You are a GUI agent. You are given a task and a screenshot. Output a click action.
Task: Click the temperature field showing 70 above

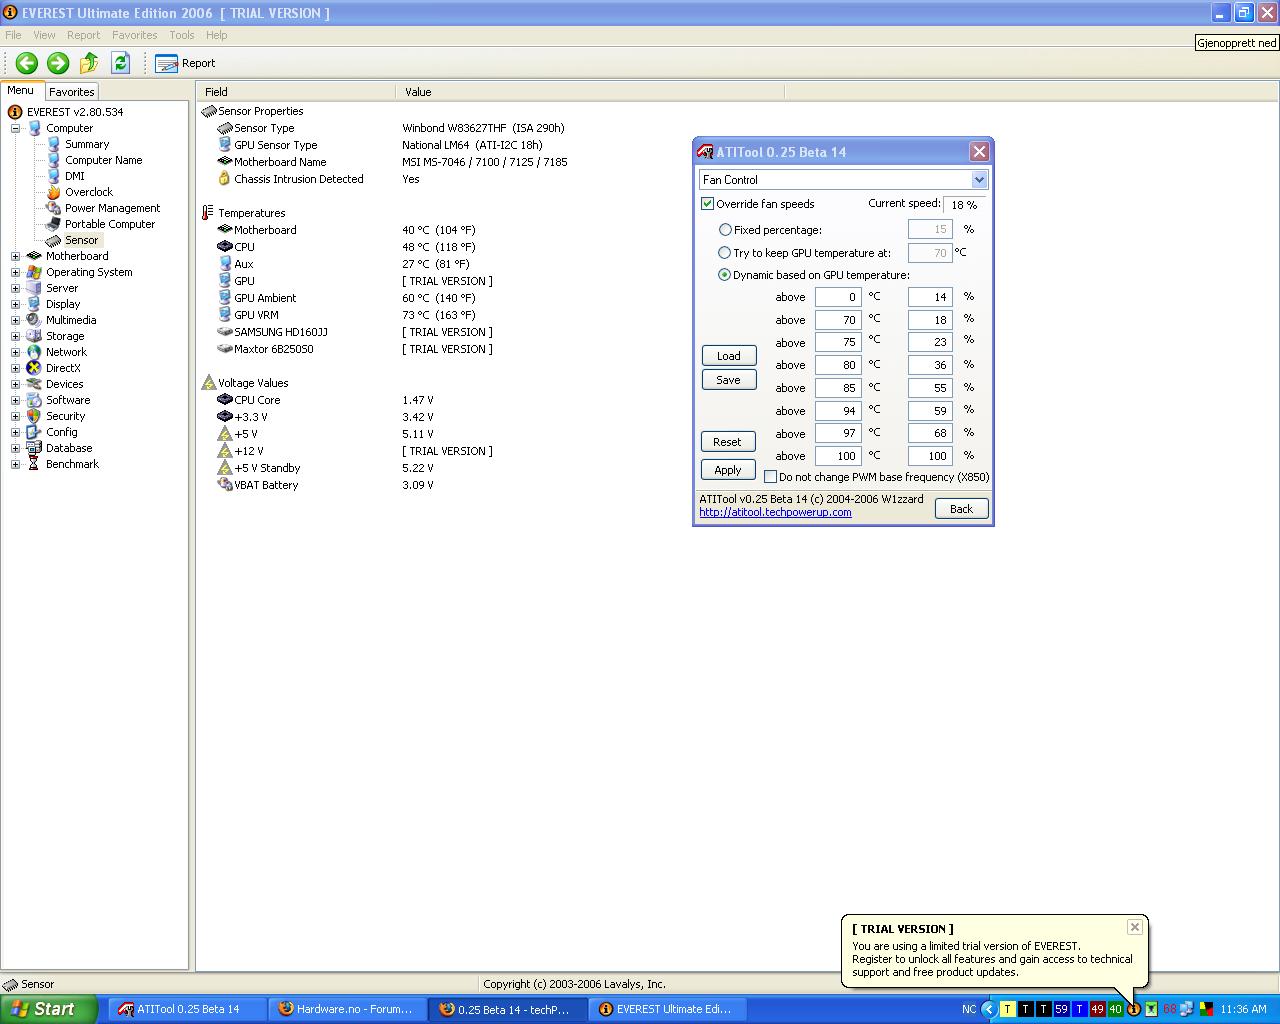[x=838, y=320]
